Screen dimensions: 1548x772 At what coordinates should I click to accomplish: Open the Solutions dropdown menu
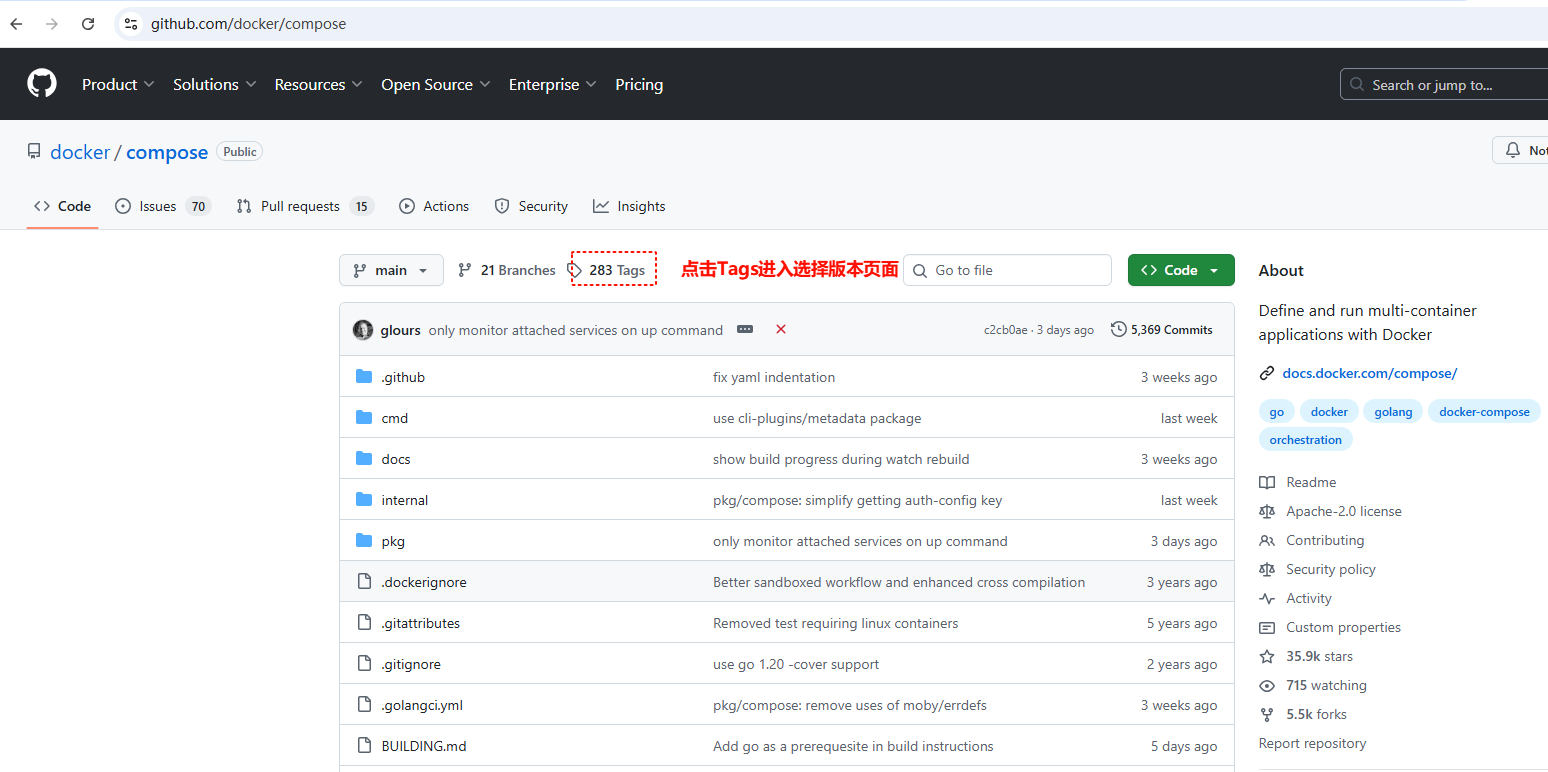tap(214, 85)
